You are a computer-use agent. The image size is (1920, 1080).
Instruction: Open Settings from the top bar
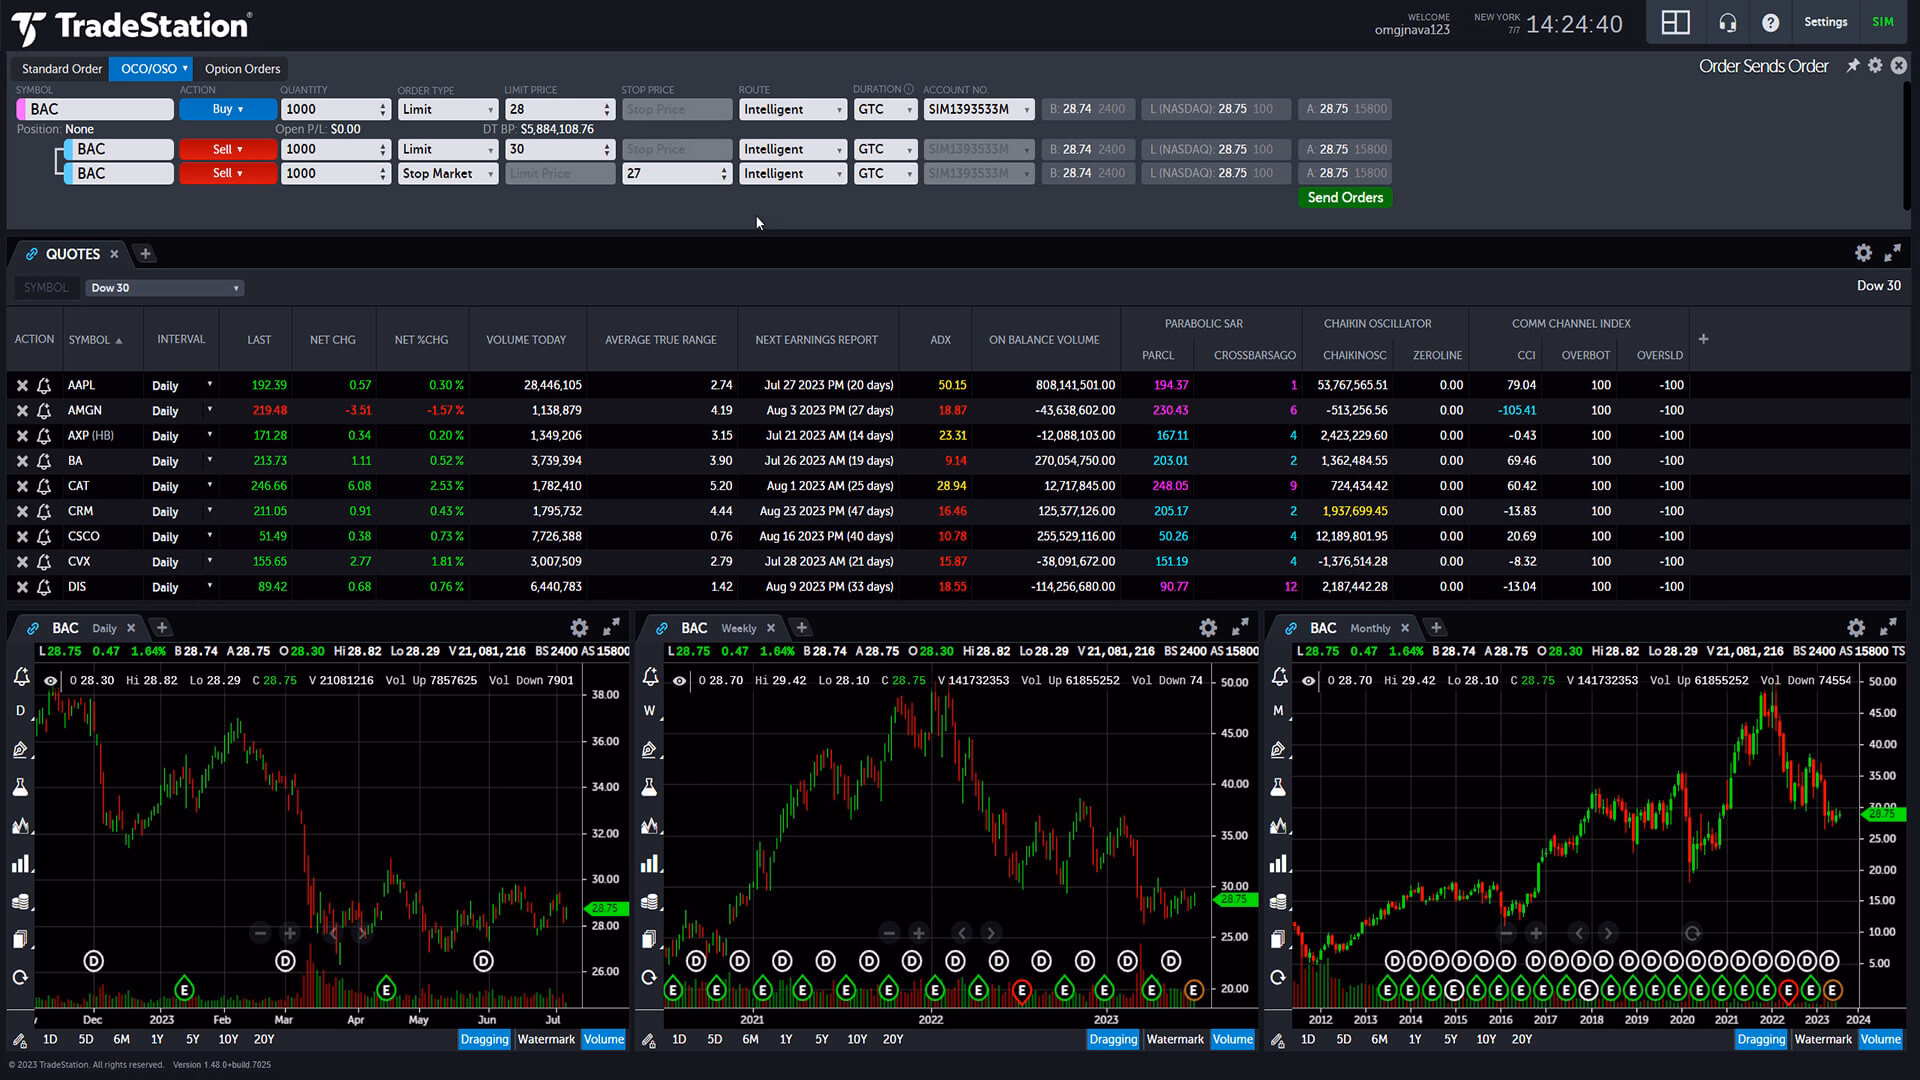pyautogui.click(x=1825, y=22)
